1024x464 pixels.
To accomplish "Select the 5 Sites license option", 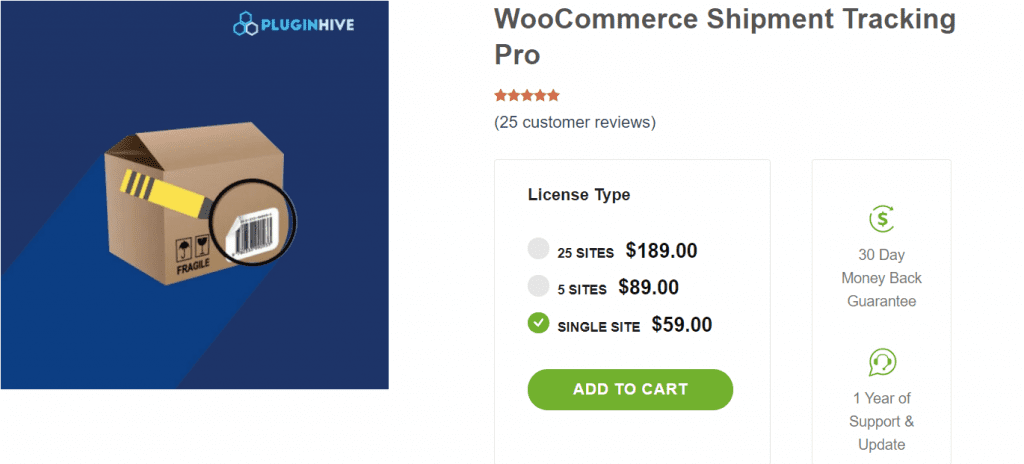I will (538, 287).
